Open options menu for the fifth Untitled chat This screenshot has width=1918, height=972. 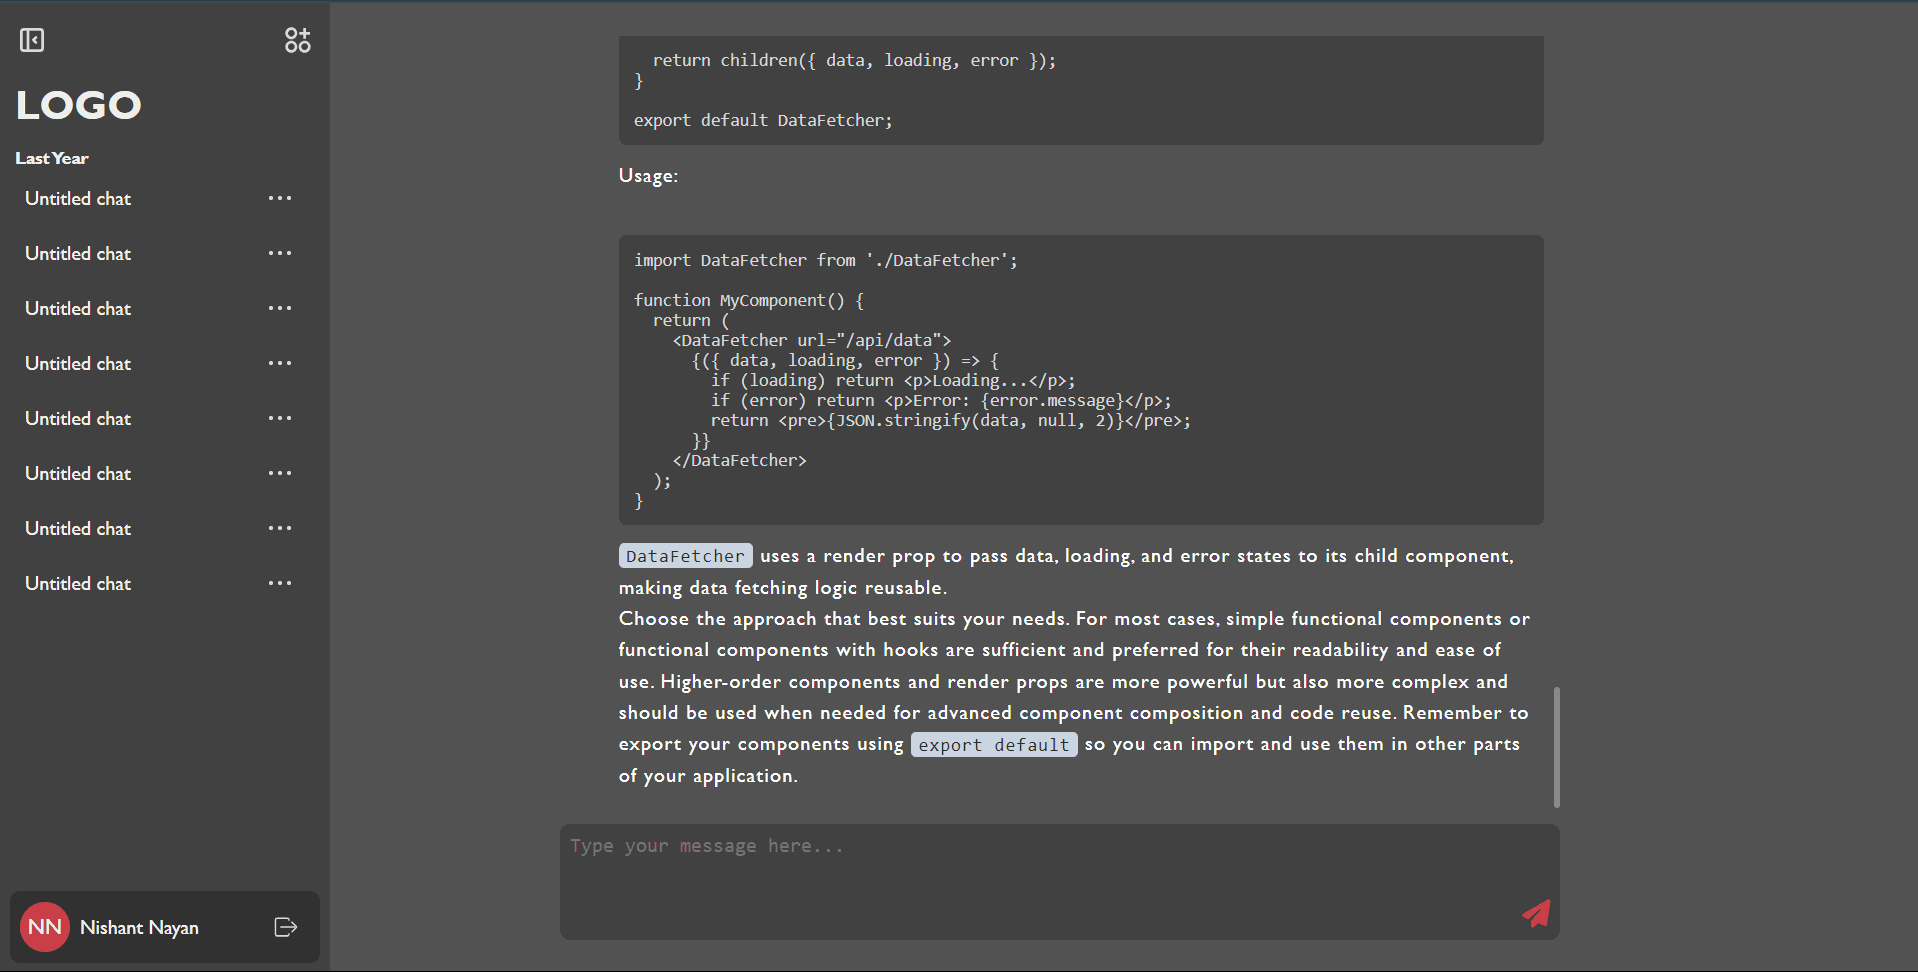click(280, 418)
